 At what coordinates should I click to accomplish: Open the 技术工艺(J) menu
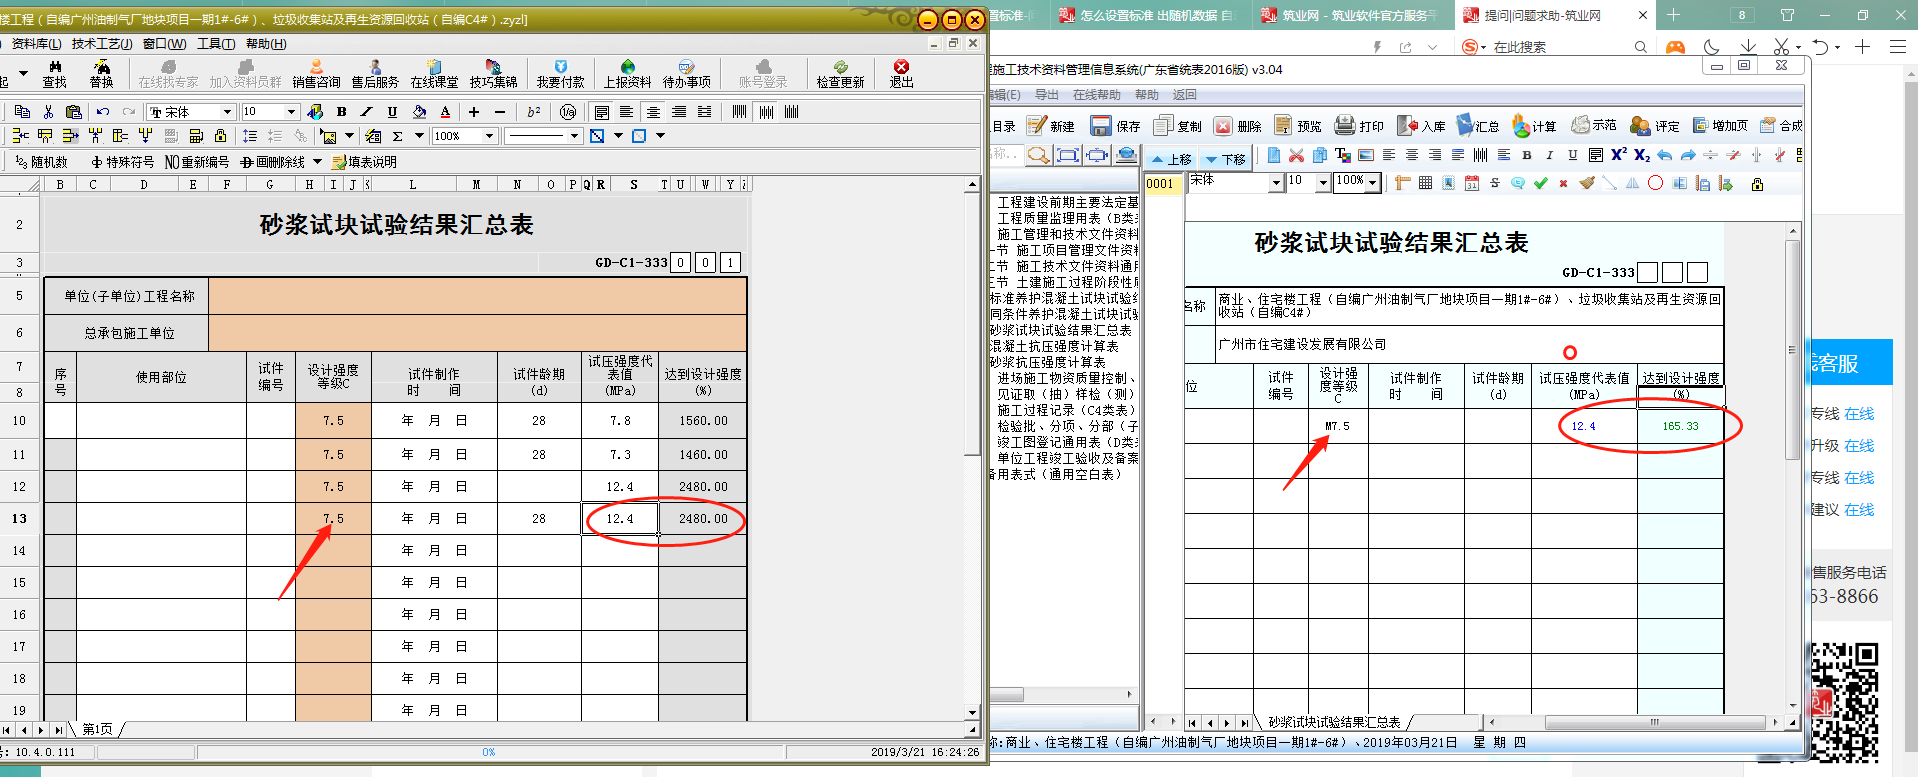101,44
